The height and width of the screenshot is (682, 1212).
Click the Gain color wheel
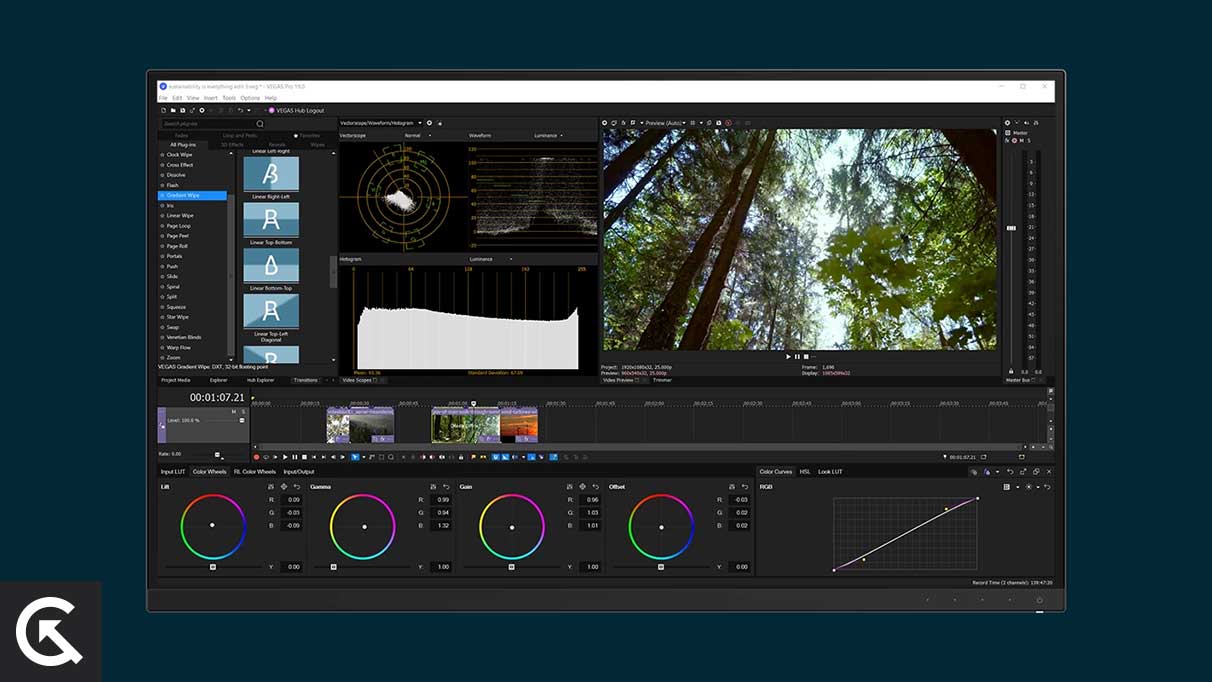click(x=512, y=526)
